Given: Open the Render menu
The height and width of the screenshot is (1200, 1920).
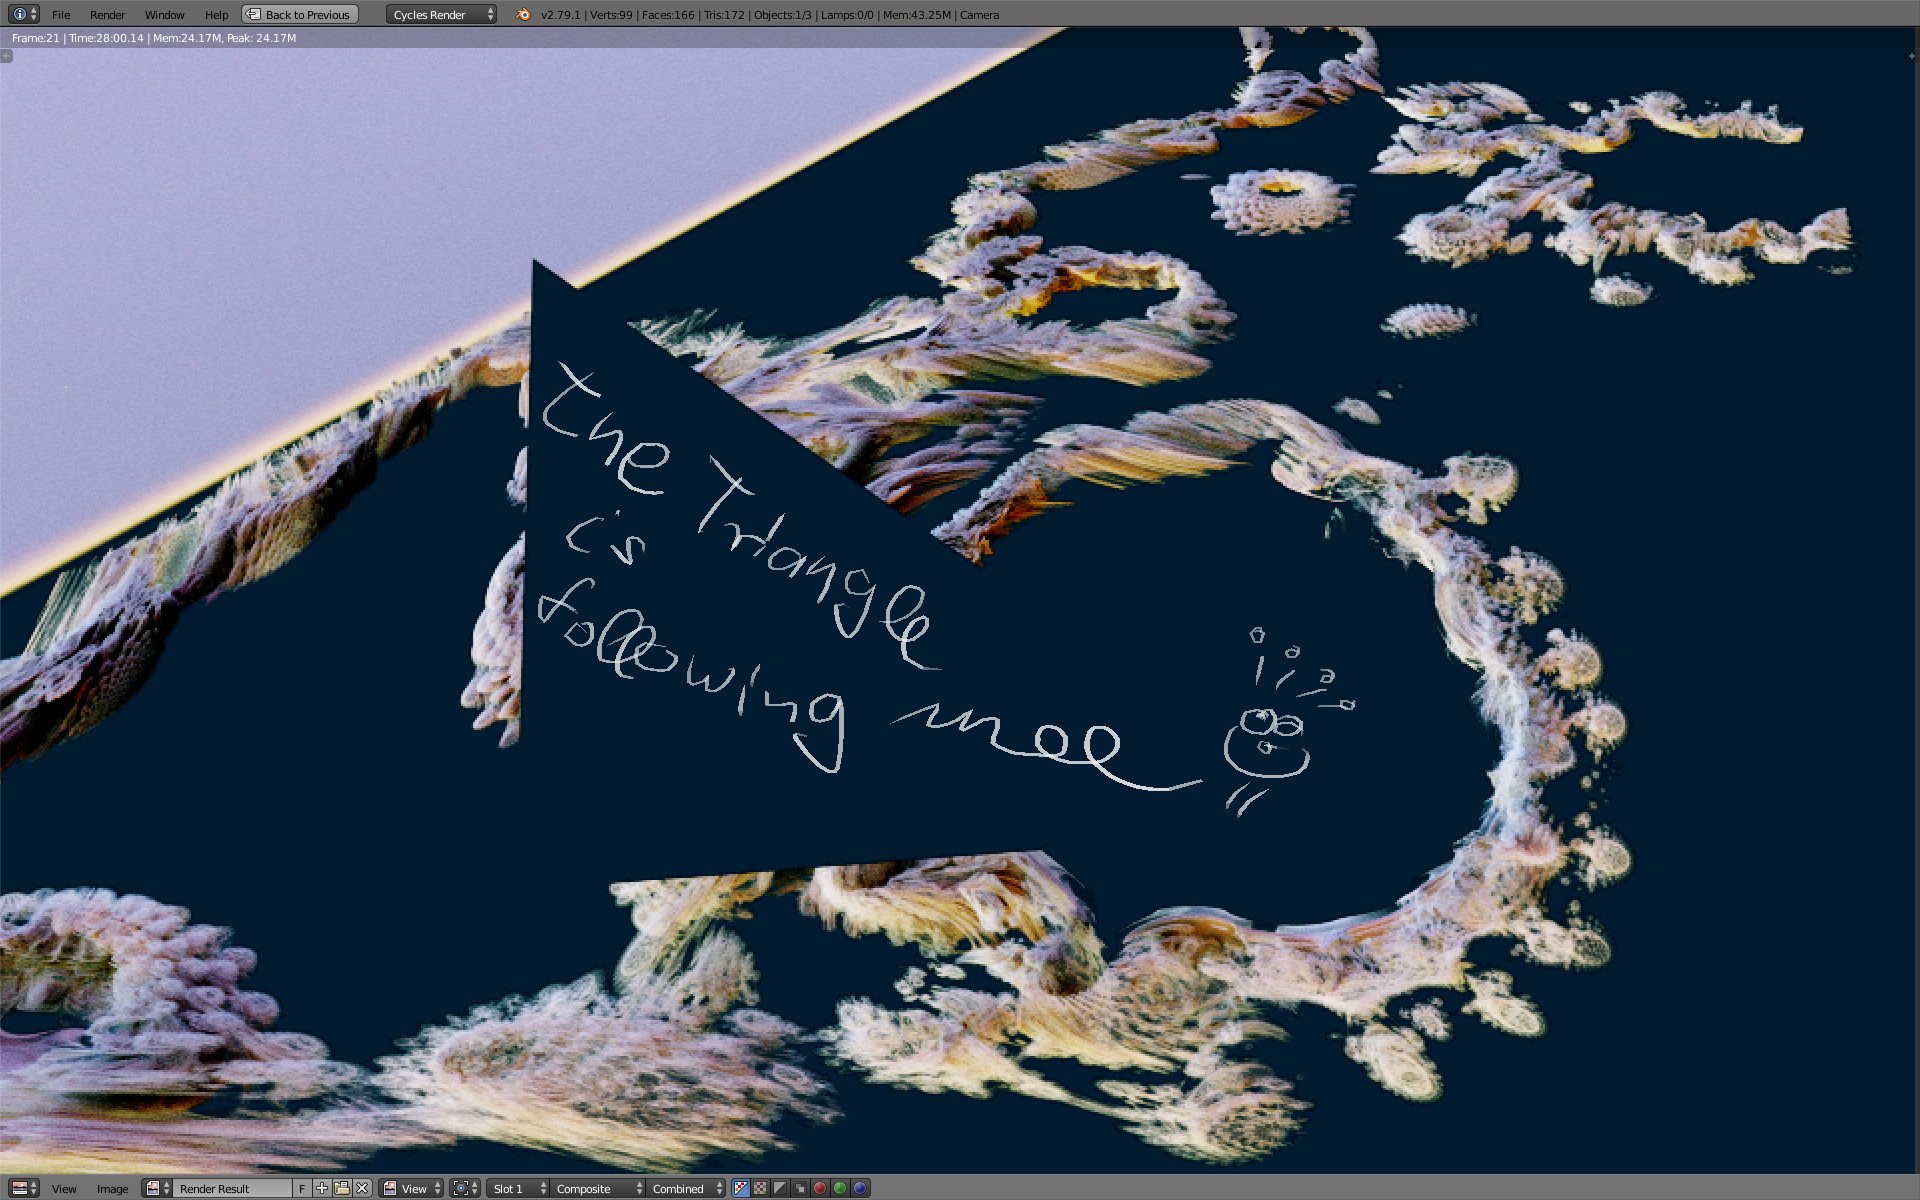Looking at the screenshot, I should click(x=107, y=14).
